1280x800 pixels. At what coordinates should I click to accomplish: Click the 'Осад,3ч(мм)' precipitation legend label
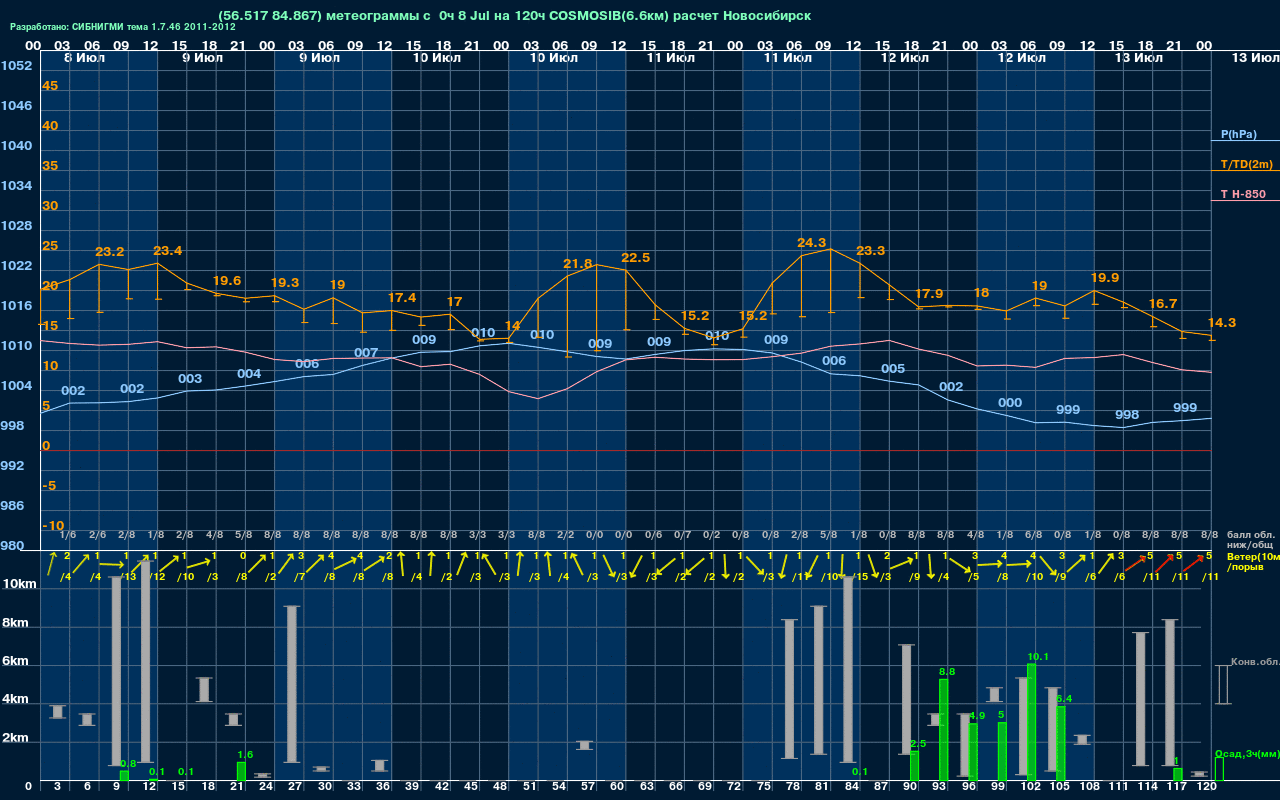click(1246, 753)
